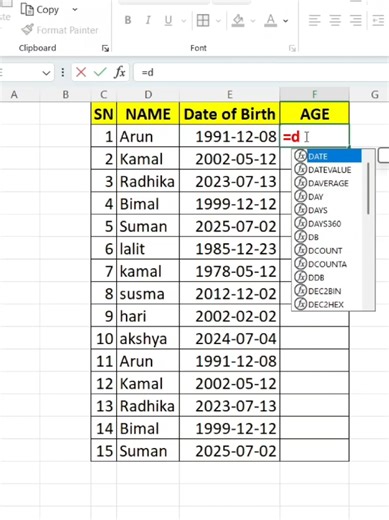The height and width of the screenshot is (520, 389).
Task: Click the date 1985-12-23
Action: pyautogui.click(x=230, y=249)
